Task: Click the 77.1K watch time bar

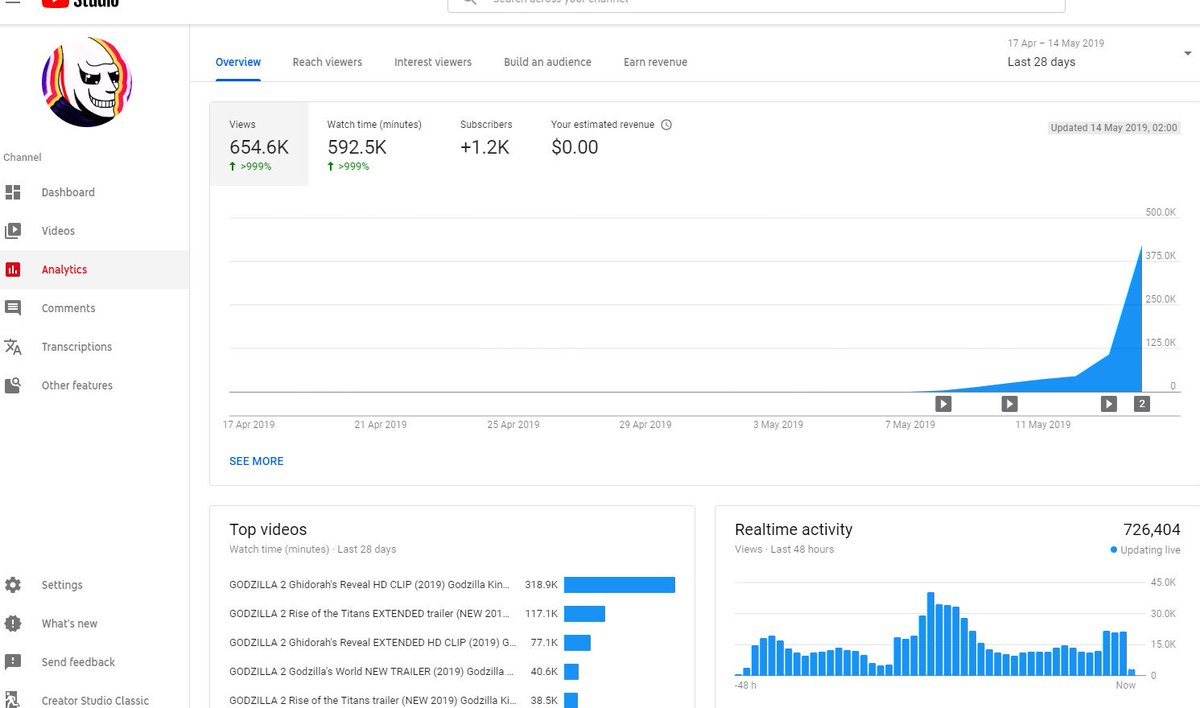Action: click(x=577, y=643)
